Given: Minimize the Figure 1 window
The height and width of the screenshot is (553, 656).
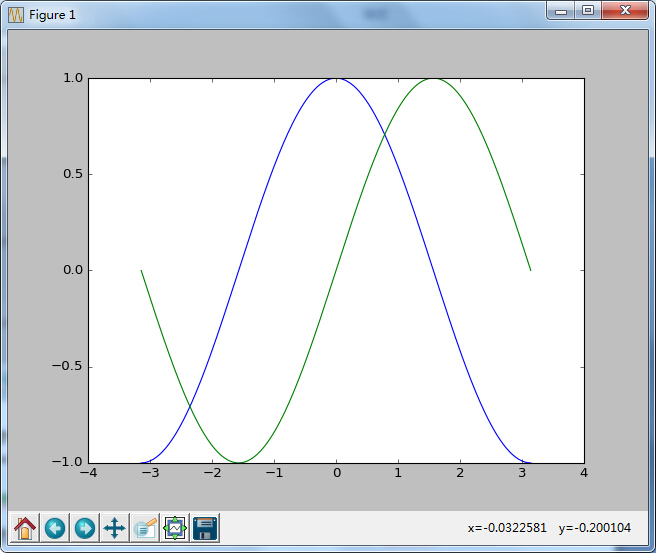Looking at the screenshot, I should [561, 11].
